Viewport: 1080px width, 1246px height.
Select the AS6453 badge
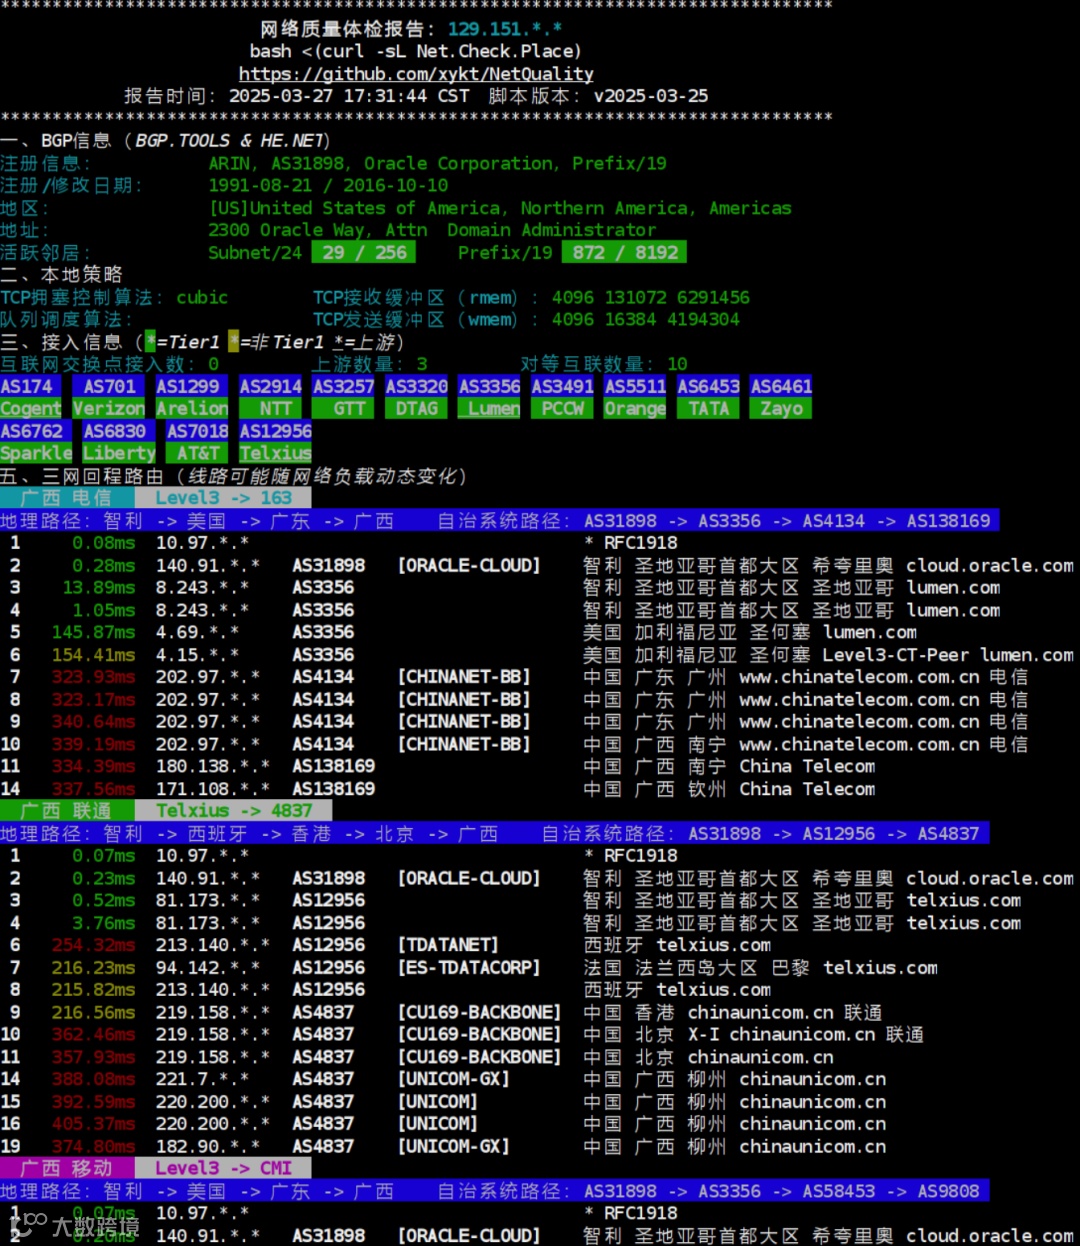click(708, 386)
